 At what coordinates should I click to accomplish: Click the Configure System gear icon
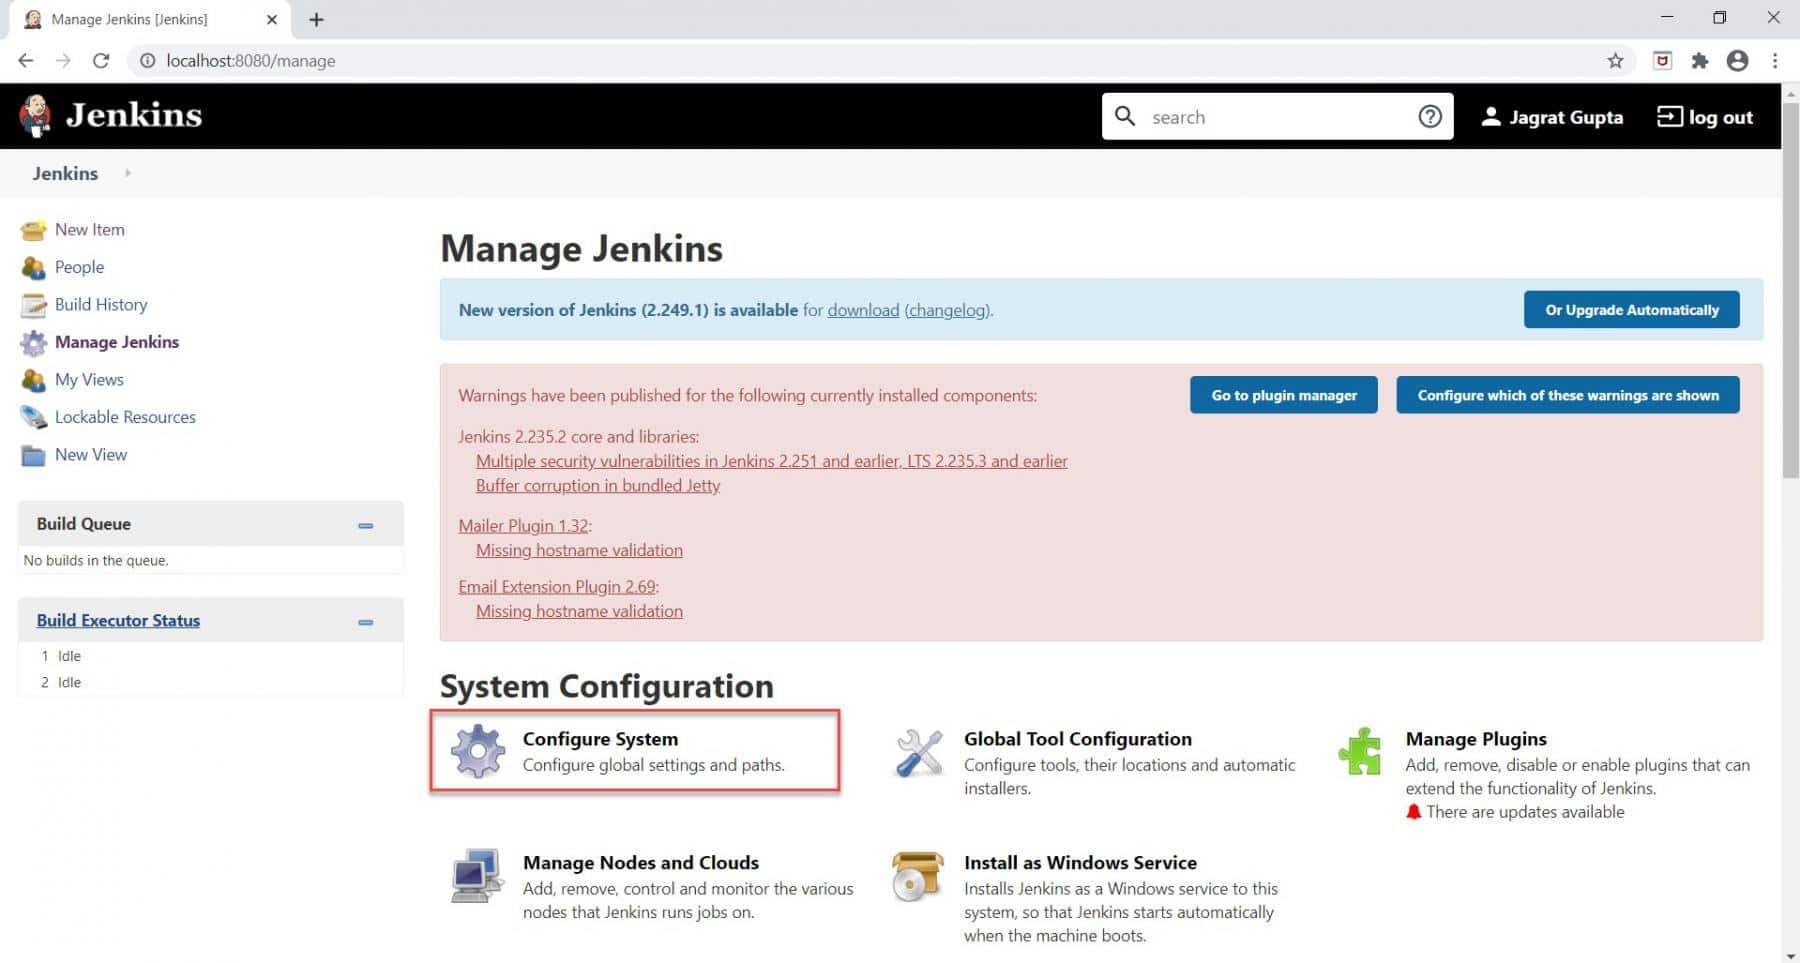(478, 751)
